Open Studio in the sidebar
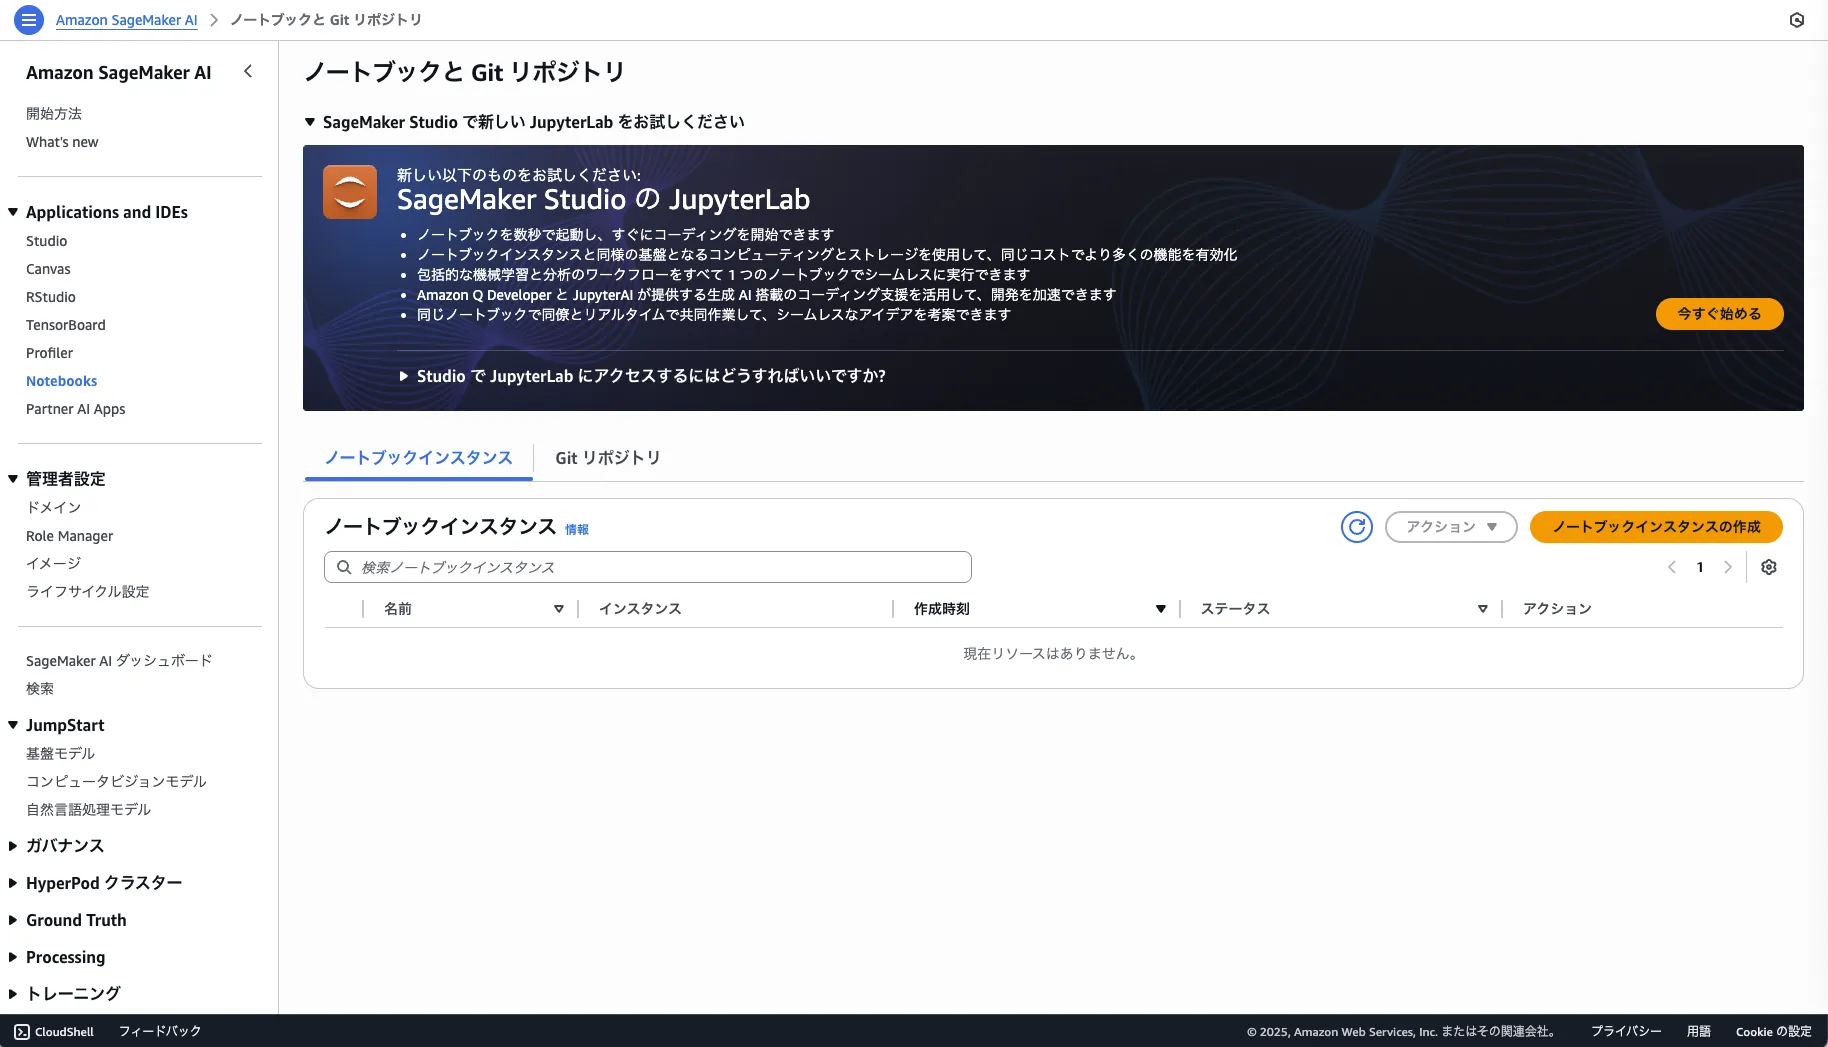The width and height of the screenshot is (1828, 1047). point(47,241)
